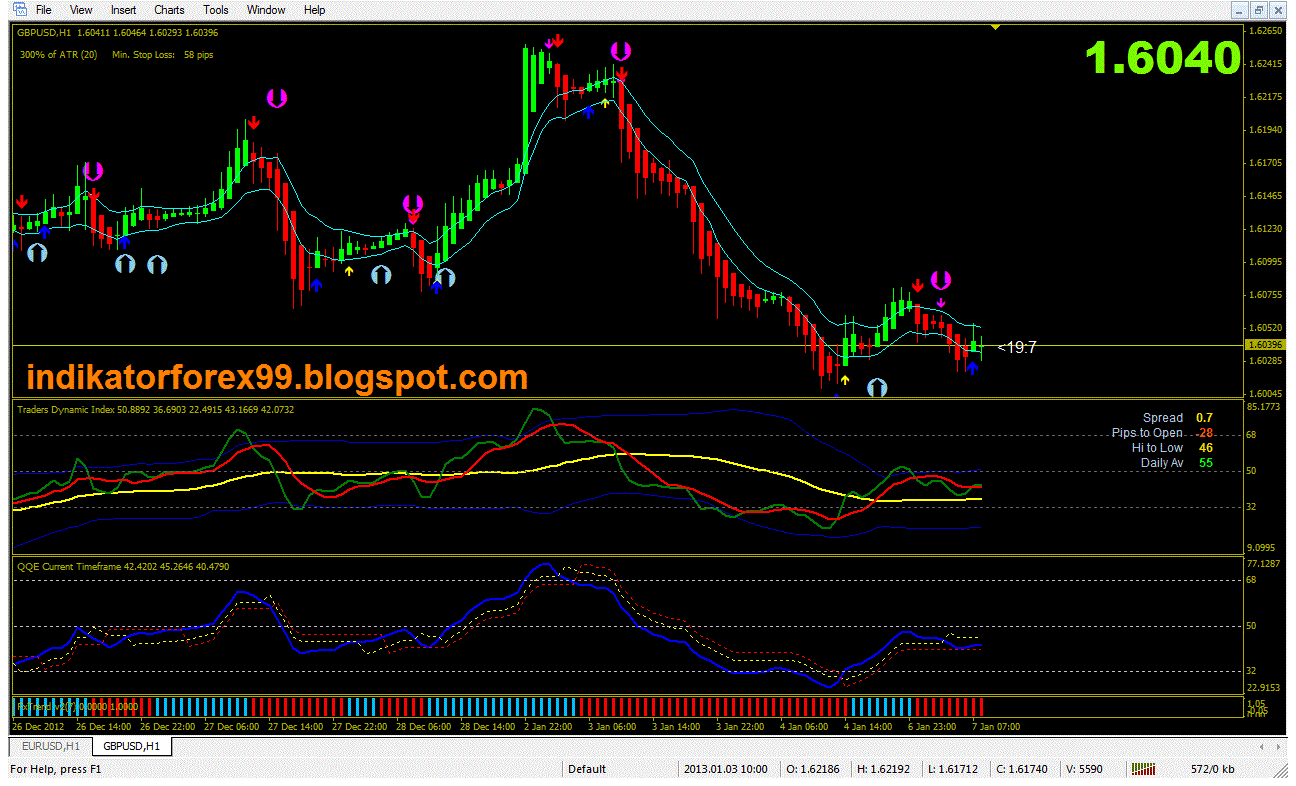Click the 'V: 5590' volume field

[1085, 769]
